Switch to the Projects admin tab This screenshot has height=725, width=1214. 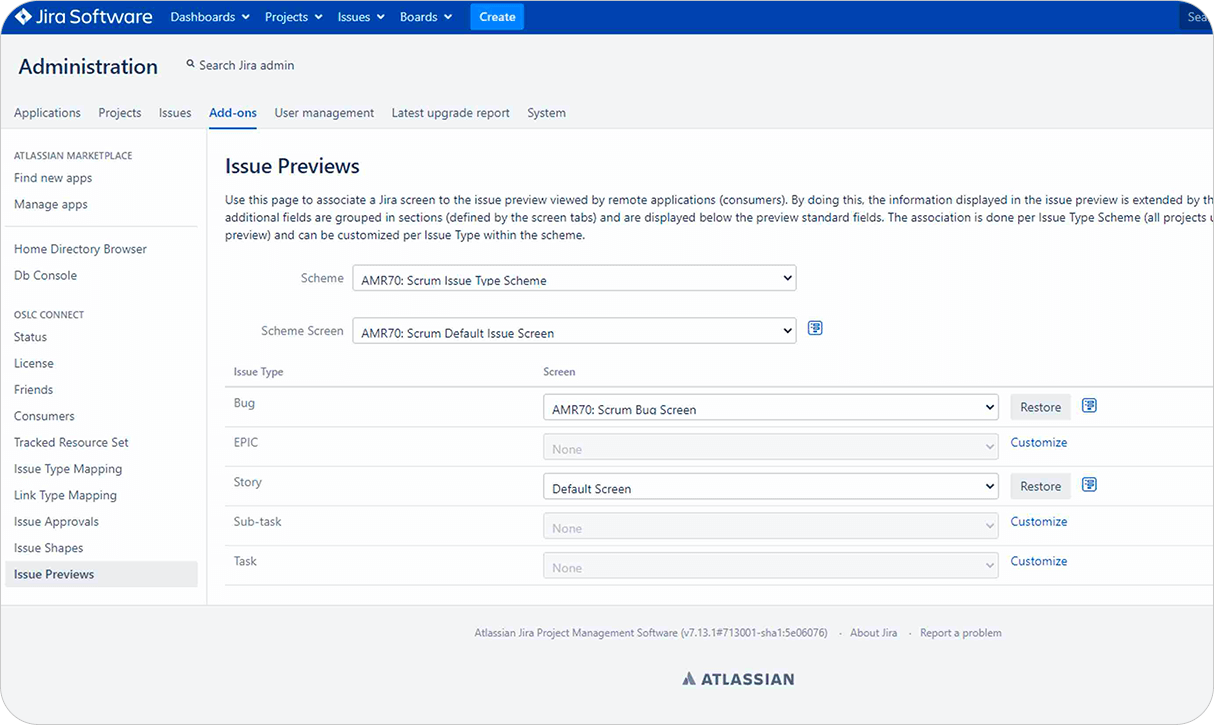click(120, 113)
